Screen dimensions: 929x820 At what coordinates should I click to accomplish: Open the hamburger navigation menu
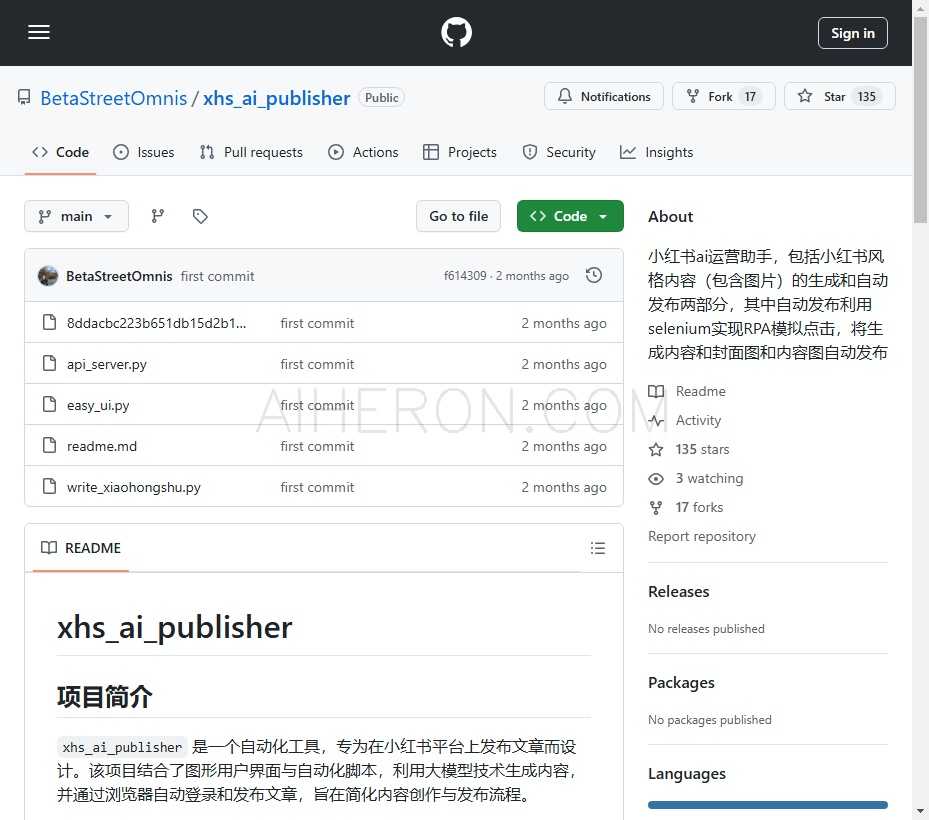click(x=39, y=32)
